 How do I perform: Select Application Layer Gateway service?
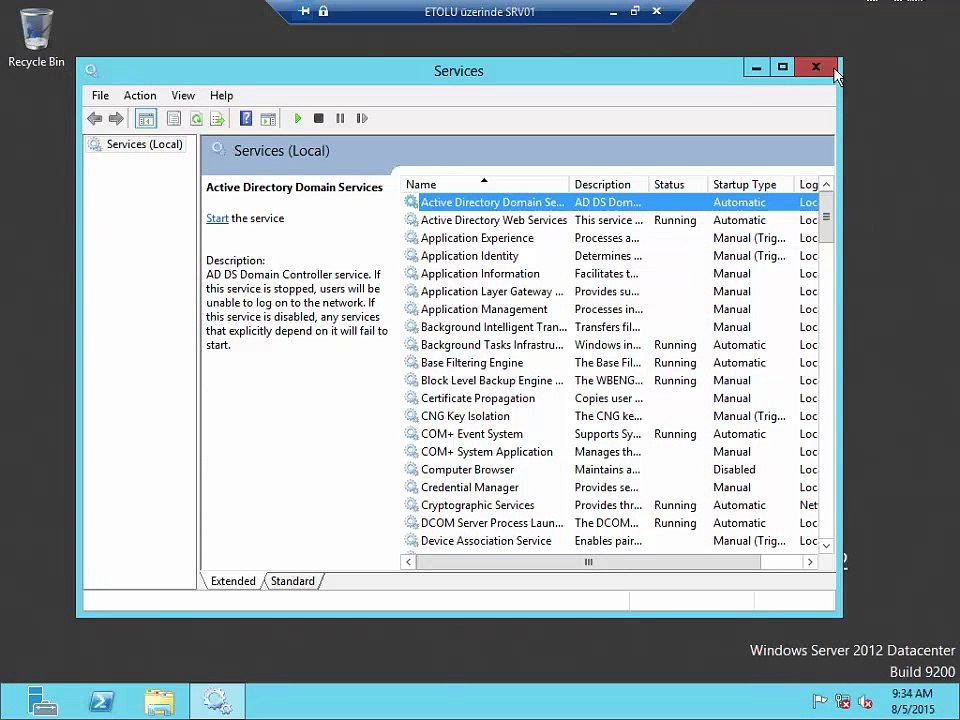point(610,291)
